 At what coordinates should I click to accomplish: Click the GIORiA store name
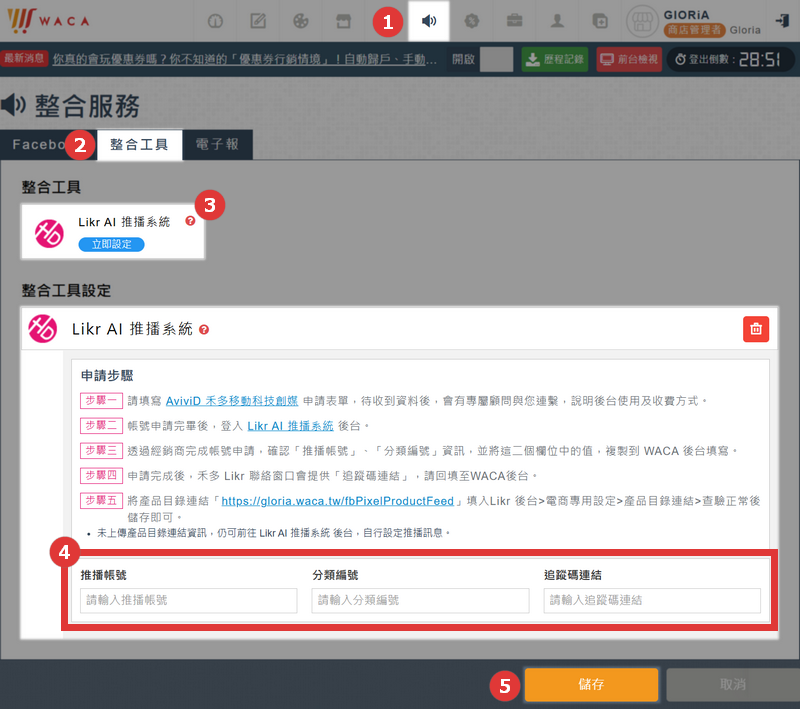[x=687, y=15]
